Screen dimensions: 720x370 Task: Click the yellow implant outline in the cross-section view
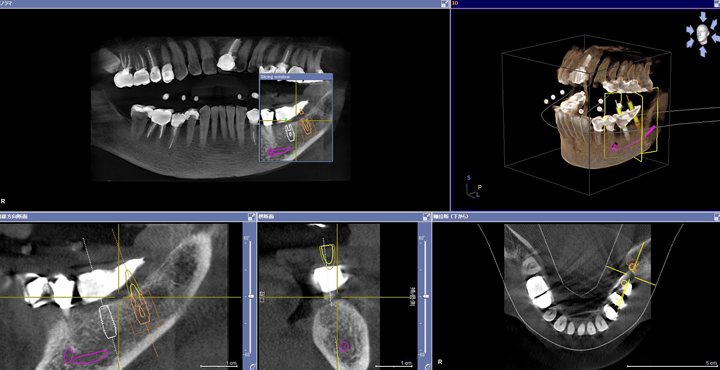(x=327, y=256)
